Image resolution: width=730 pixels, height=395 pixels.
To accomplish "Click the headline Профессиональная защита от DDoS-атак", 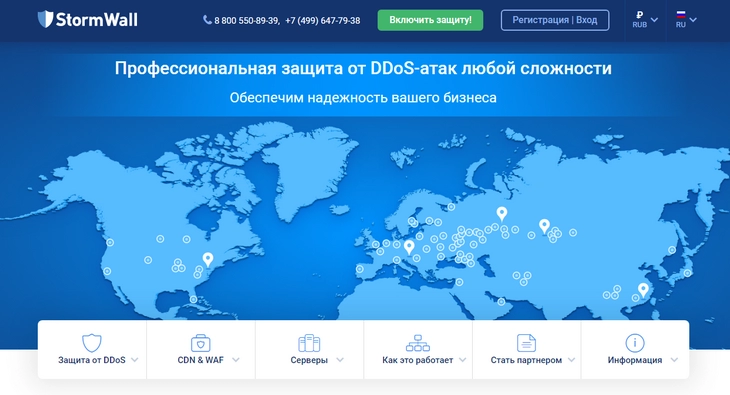I will click(x=363, y=68).
